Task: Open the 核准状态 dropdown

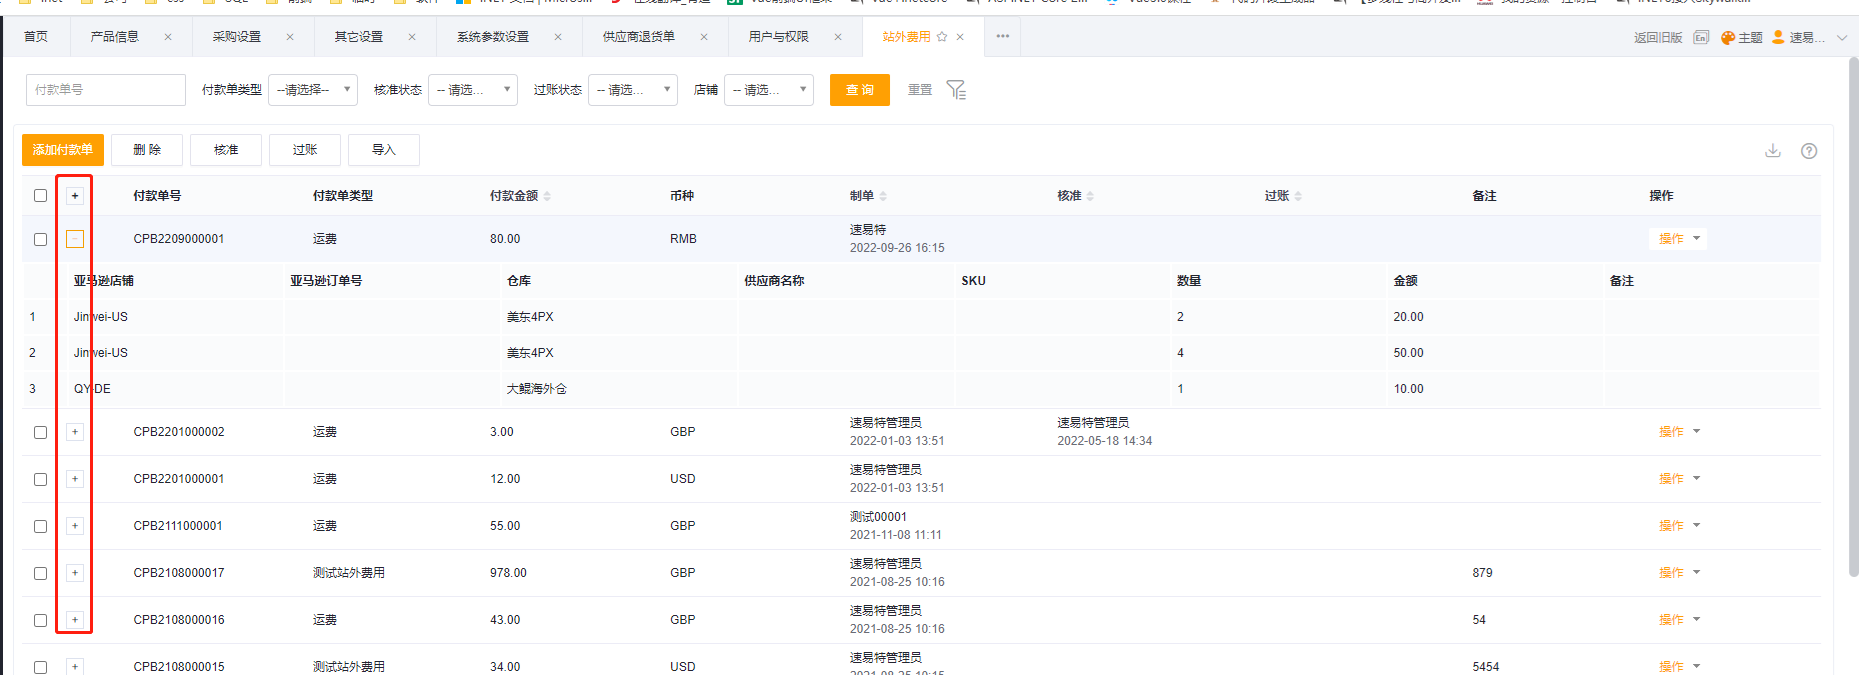Action: coord(473,90)
